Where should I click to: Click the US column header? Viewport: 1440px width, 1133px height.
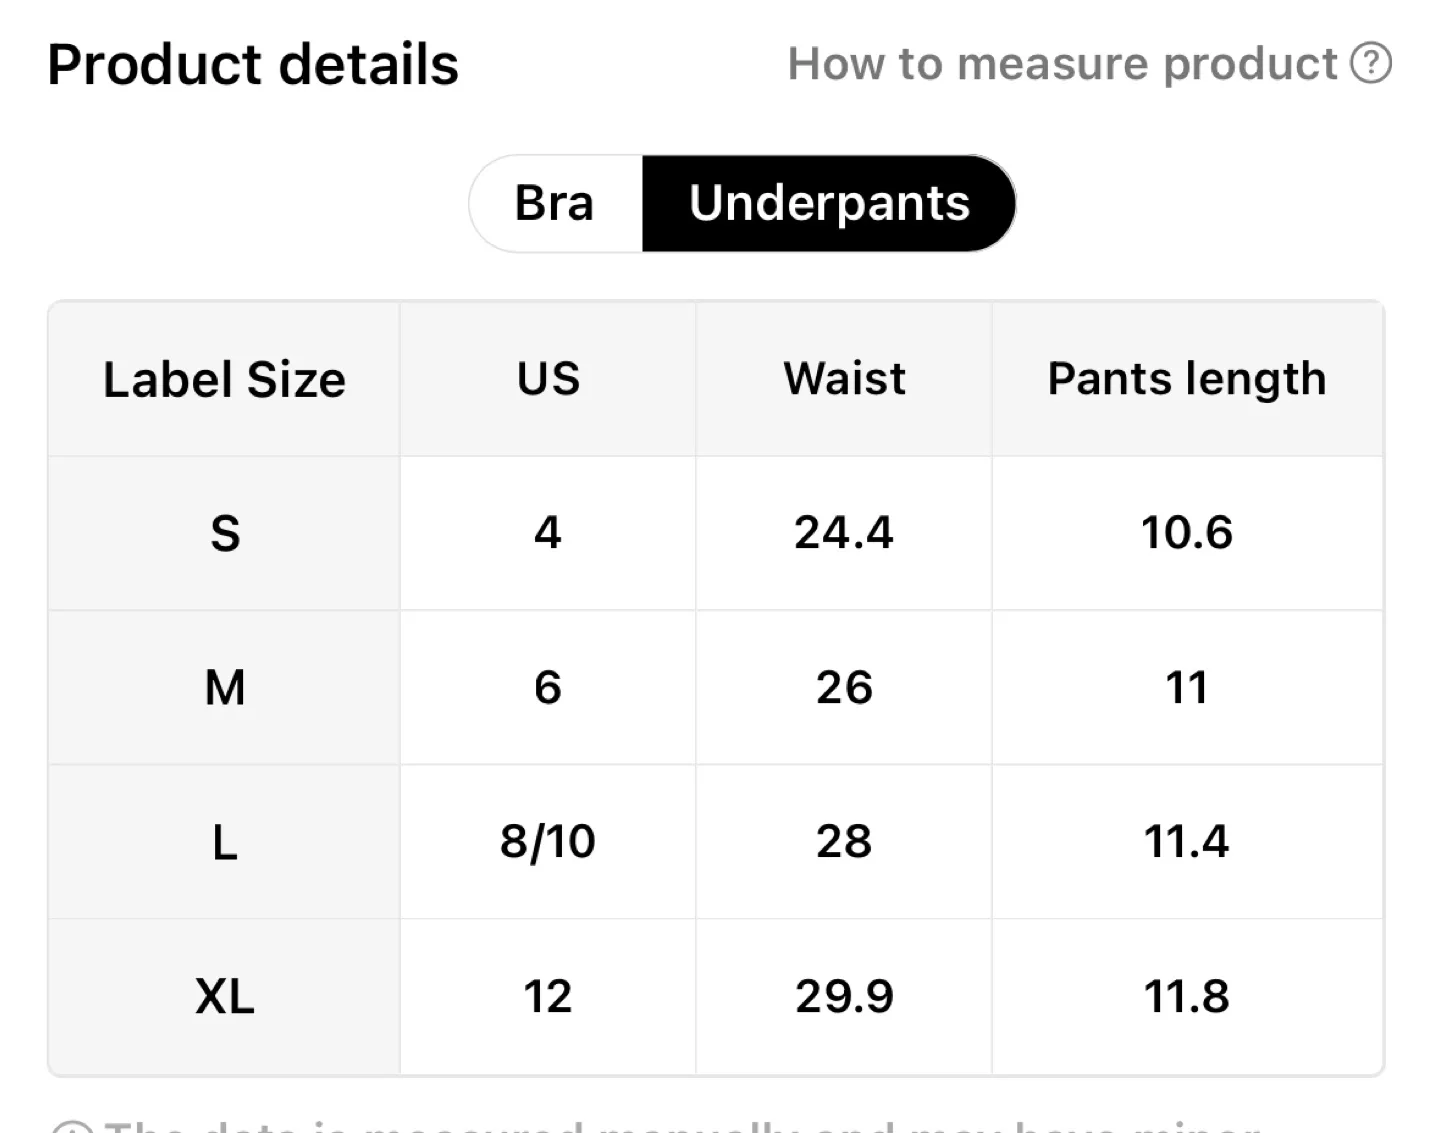[x=547, y=379]
